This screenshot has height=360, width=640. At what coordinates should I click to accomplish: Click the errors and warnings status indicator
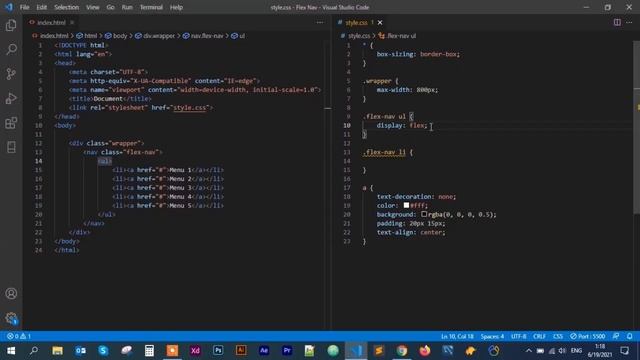tap(19, 336)
